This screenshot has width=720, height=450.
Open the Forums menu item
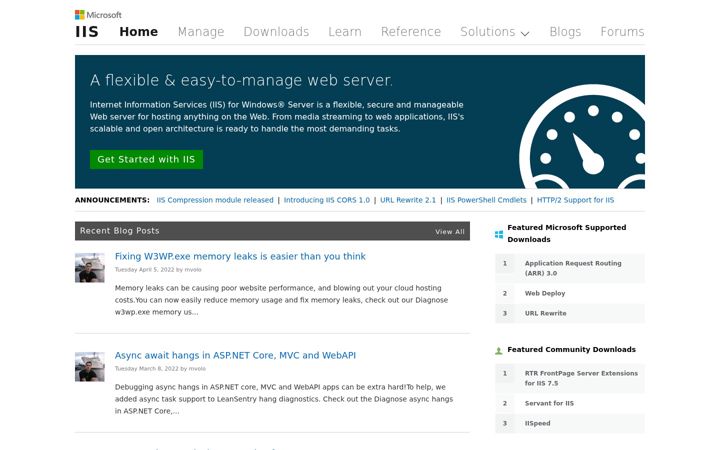pyautogui.click(x=622, y=32)
